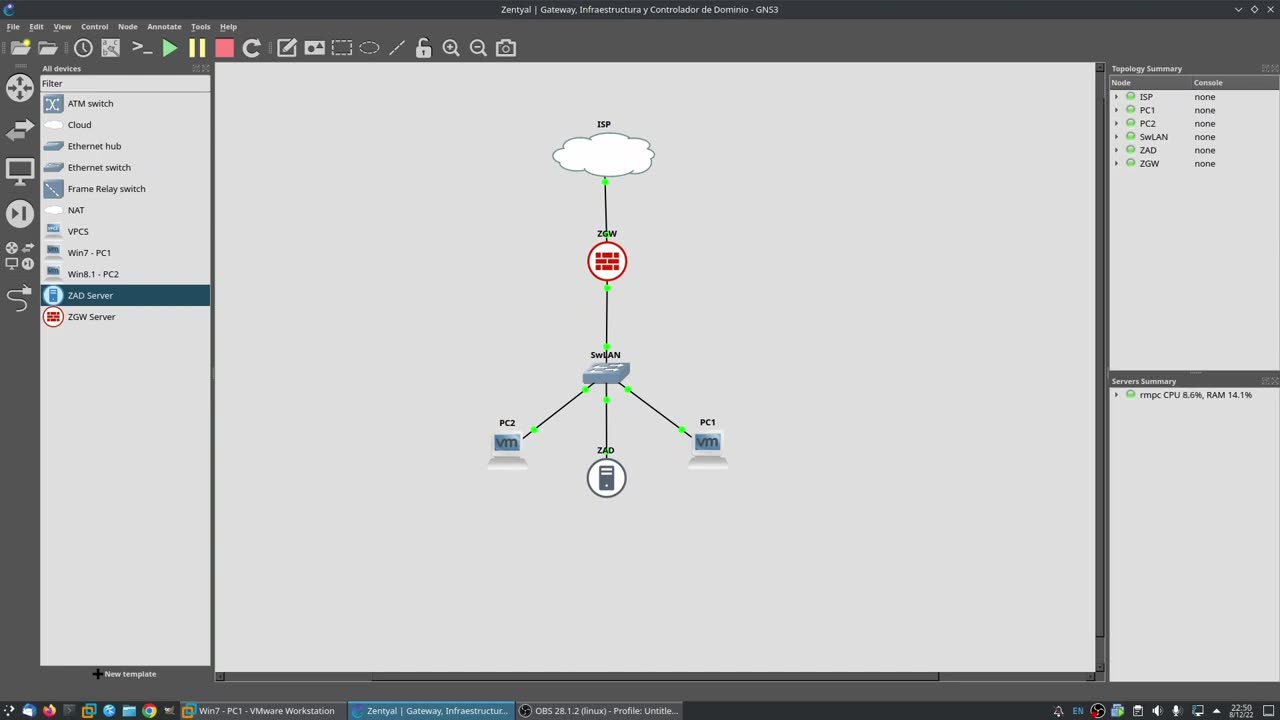Viewport: 1280px width, 720px height.
Task: Click the New template button
Action: (x=125, y=674)
